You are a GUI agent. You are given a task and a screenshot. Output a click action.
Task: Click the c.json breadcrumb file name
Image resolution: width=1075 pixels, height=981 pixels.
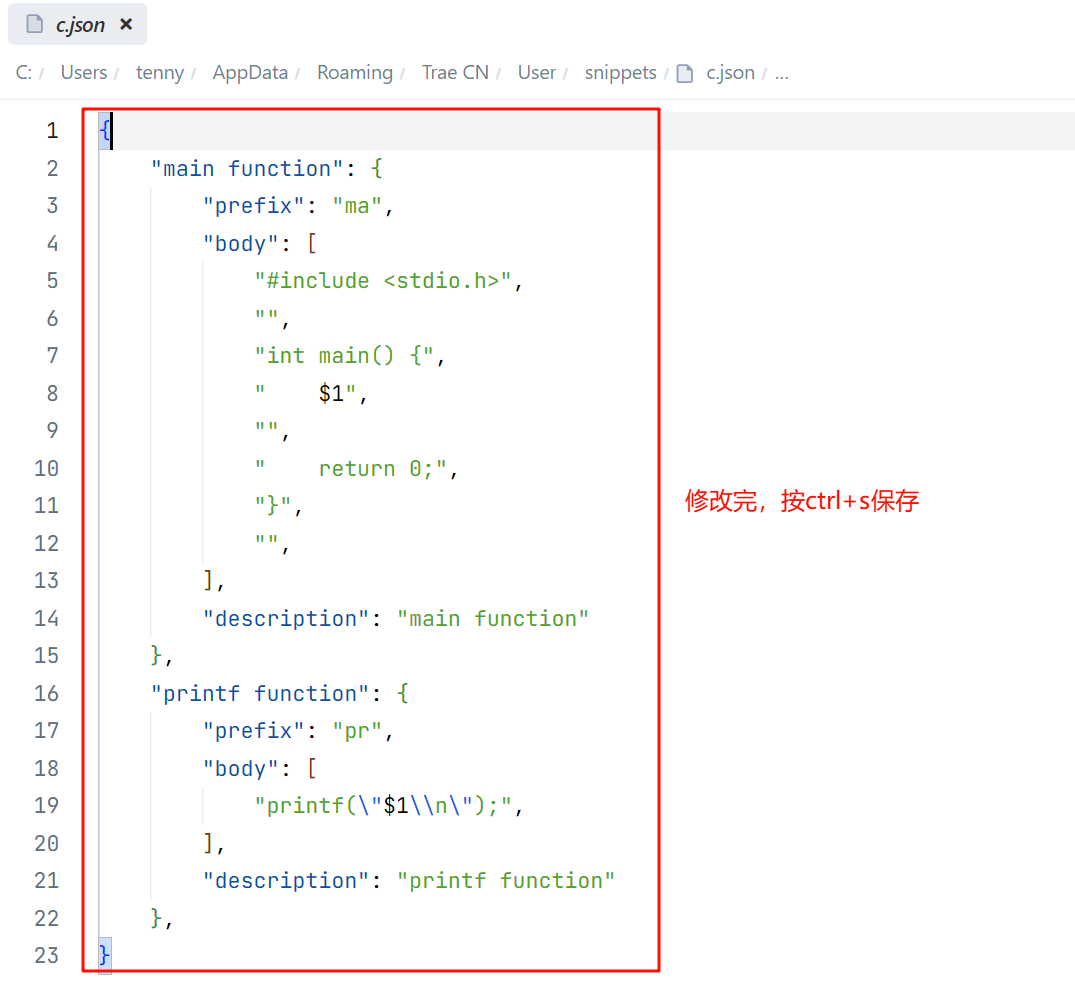pyautogui.click(x=730, y=73)
